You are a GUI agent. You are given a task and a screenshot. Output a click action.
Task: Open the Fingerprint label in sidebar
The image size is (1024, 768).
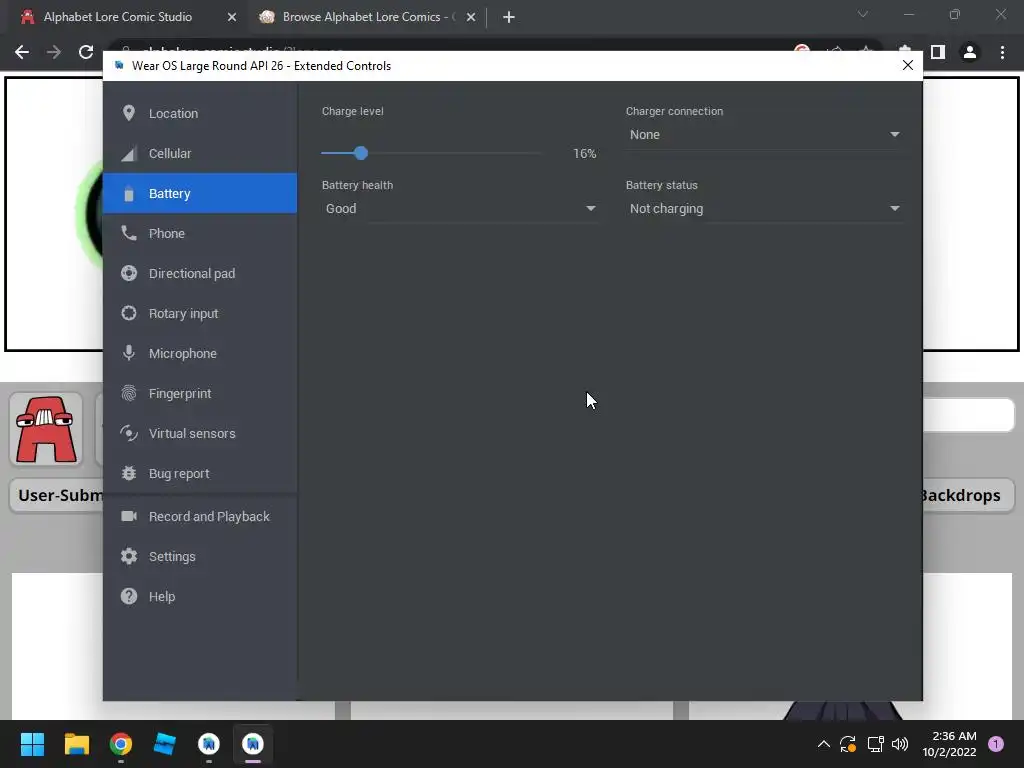(180, 393)
